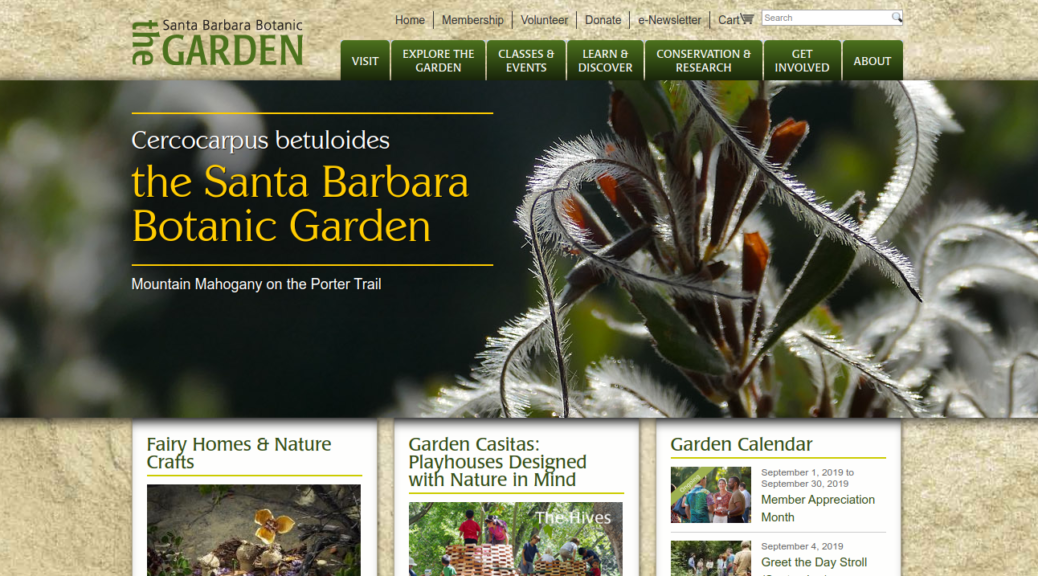
Task: Click the Santa Barbara Botanic Garden logo
Action: click(218, 42)
